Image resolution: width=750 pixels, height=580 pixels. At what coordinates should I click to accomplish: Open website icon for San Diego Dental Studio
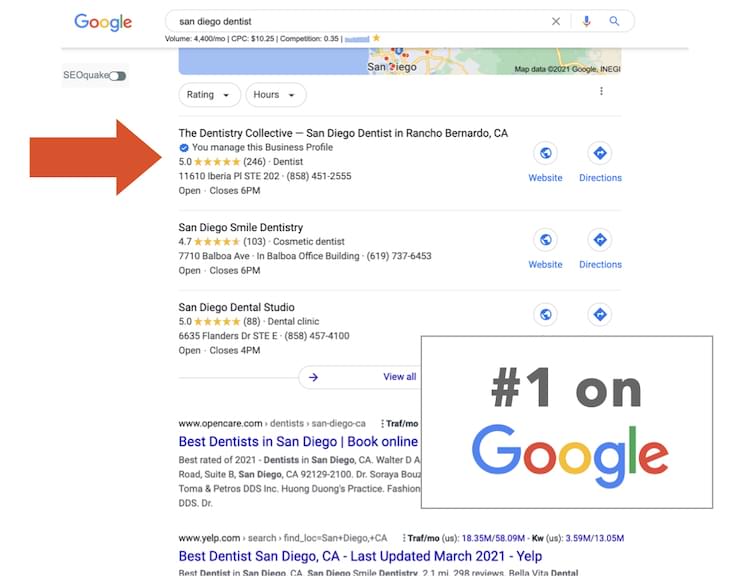point(545,314)
